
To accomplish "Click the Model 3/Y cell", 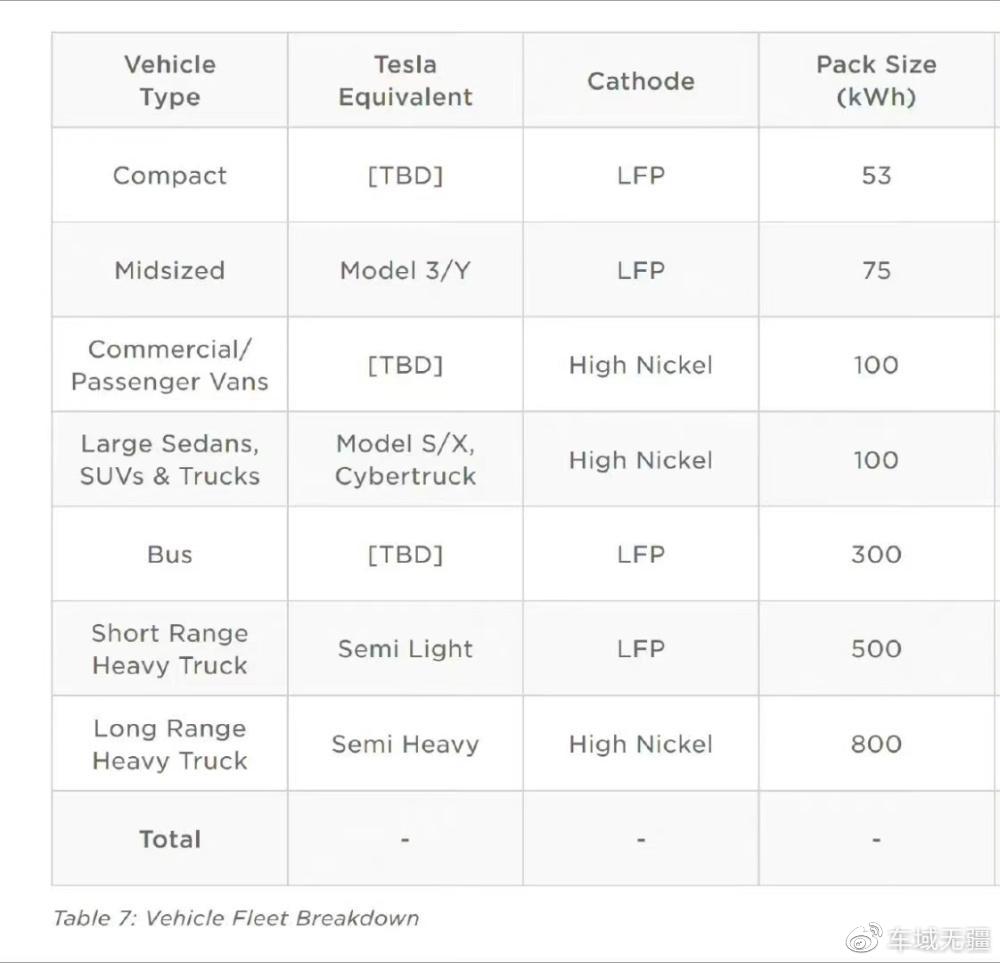I will (405, 270).
